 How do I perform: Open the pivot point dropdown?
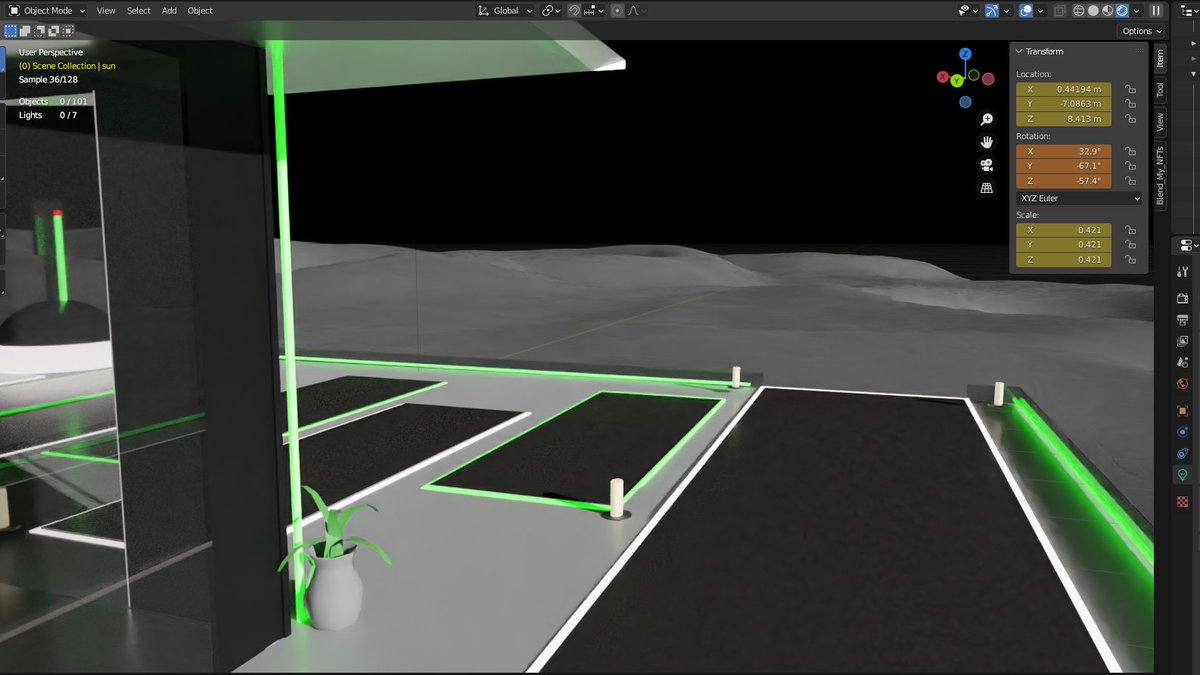551,11
